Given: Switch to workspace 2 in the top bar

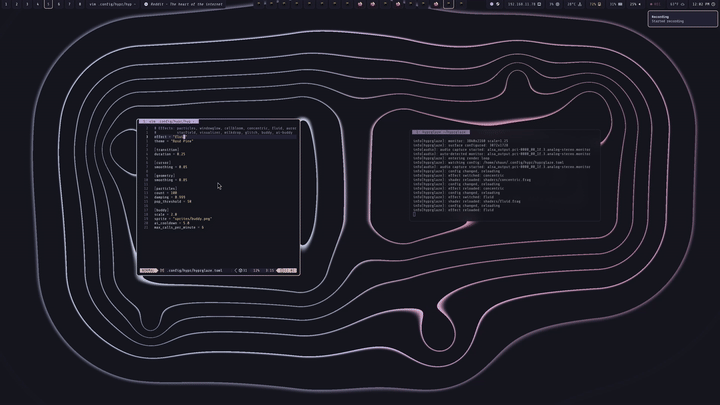Looking at the screenshot, I should click(17, 4).
